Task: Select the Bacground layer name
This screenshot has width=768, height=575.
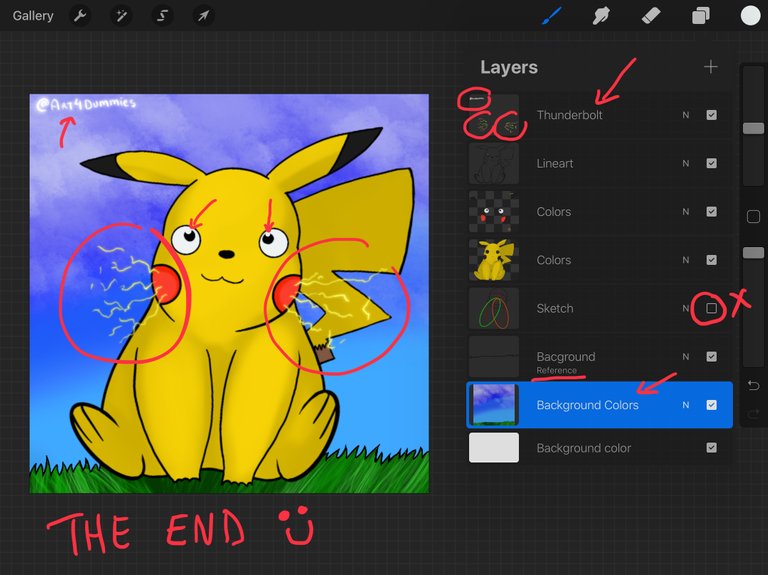Action: click(x=566, y=357)
